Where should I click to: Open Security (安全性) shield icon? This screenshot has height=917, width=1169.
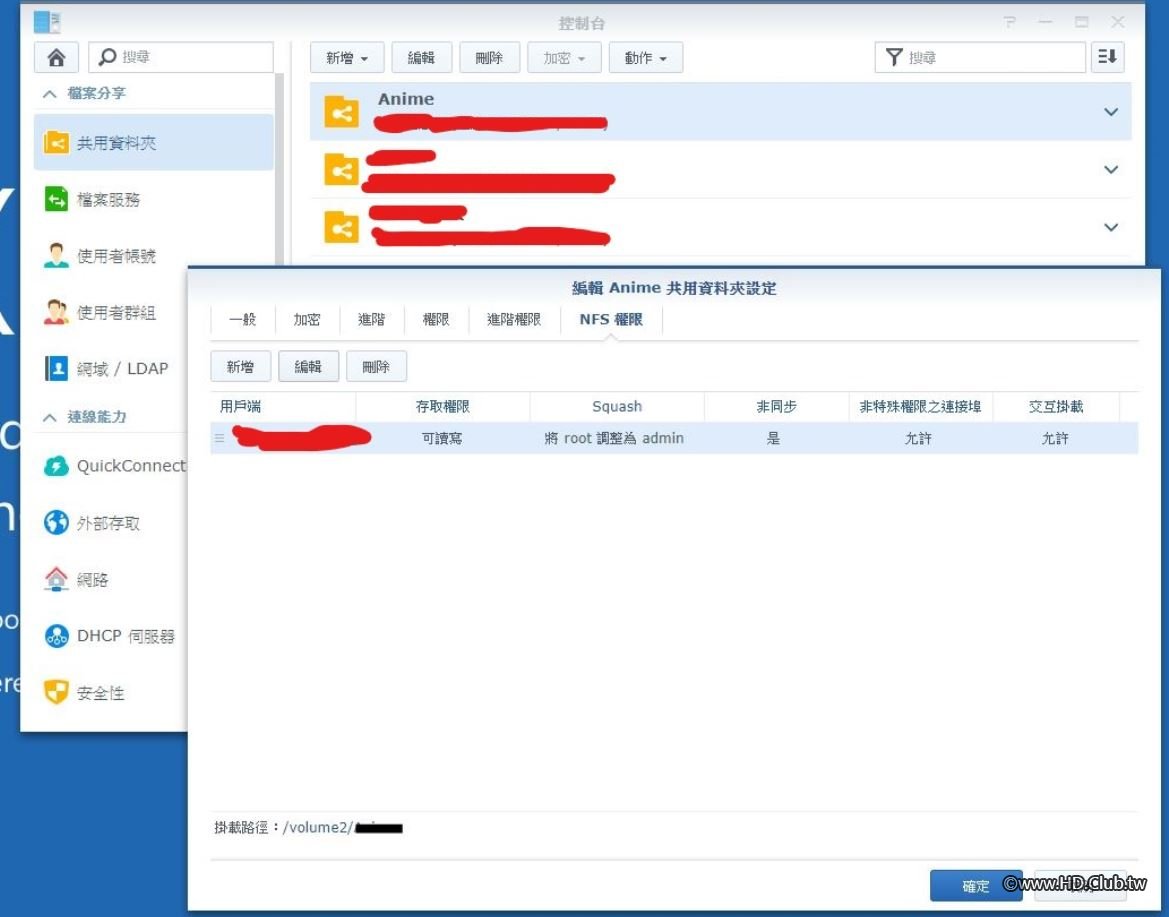[x=56, y=693]
